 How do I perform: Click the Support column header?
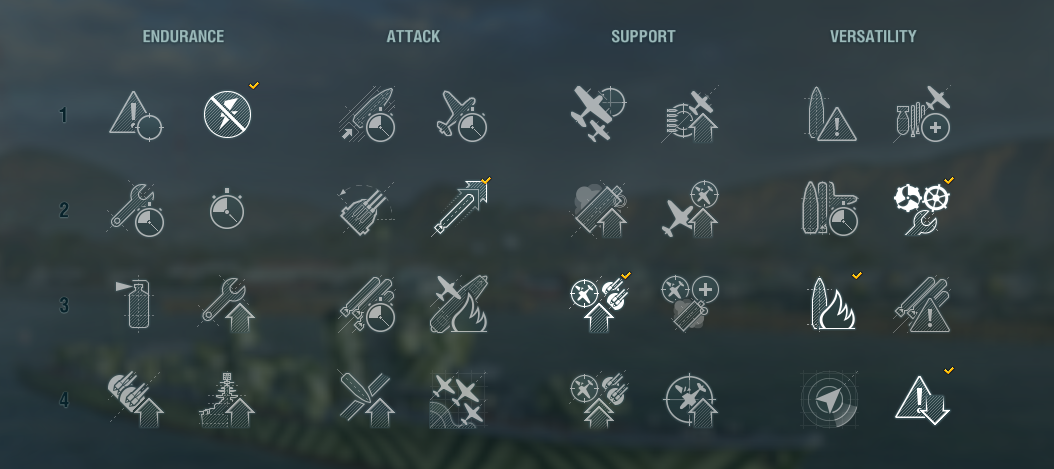click(643, 36)
